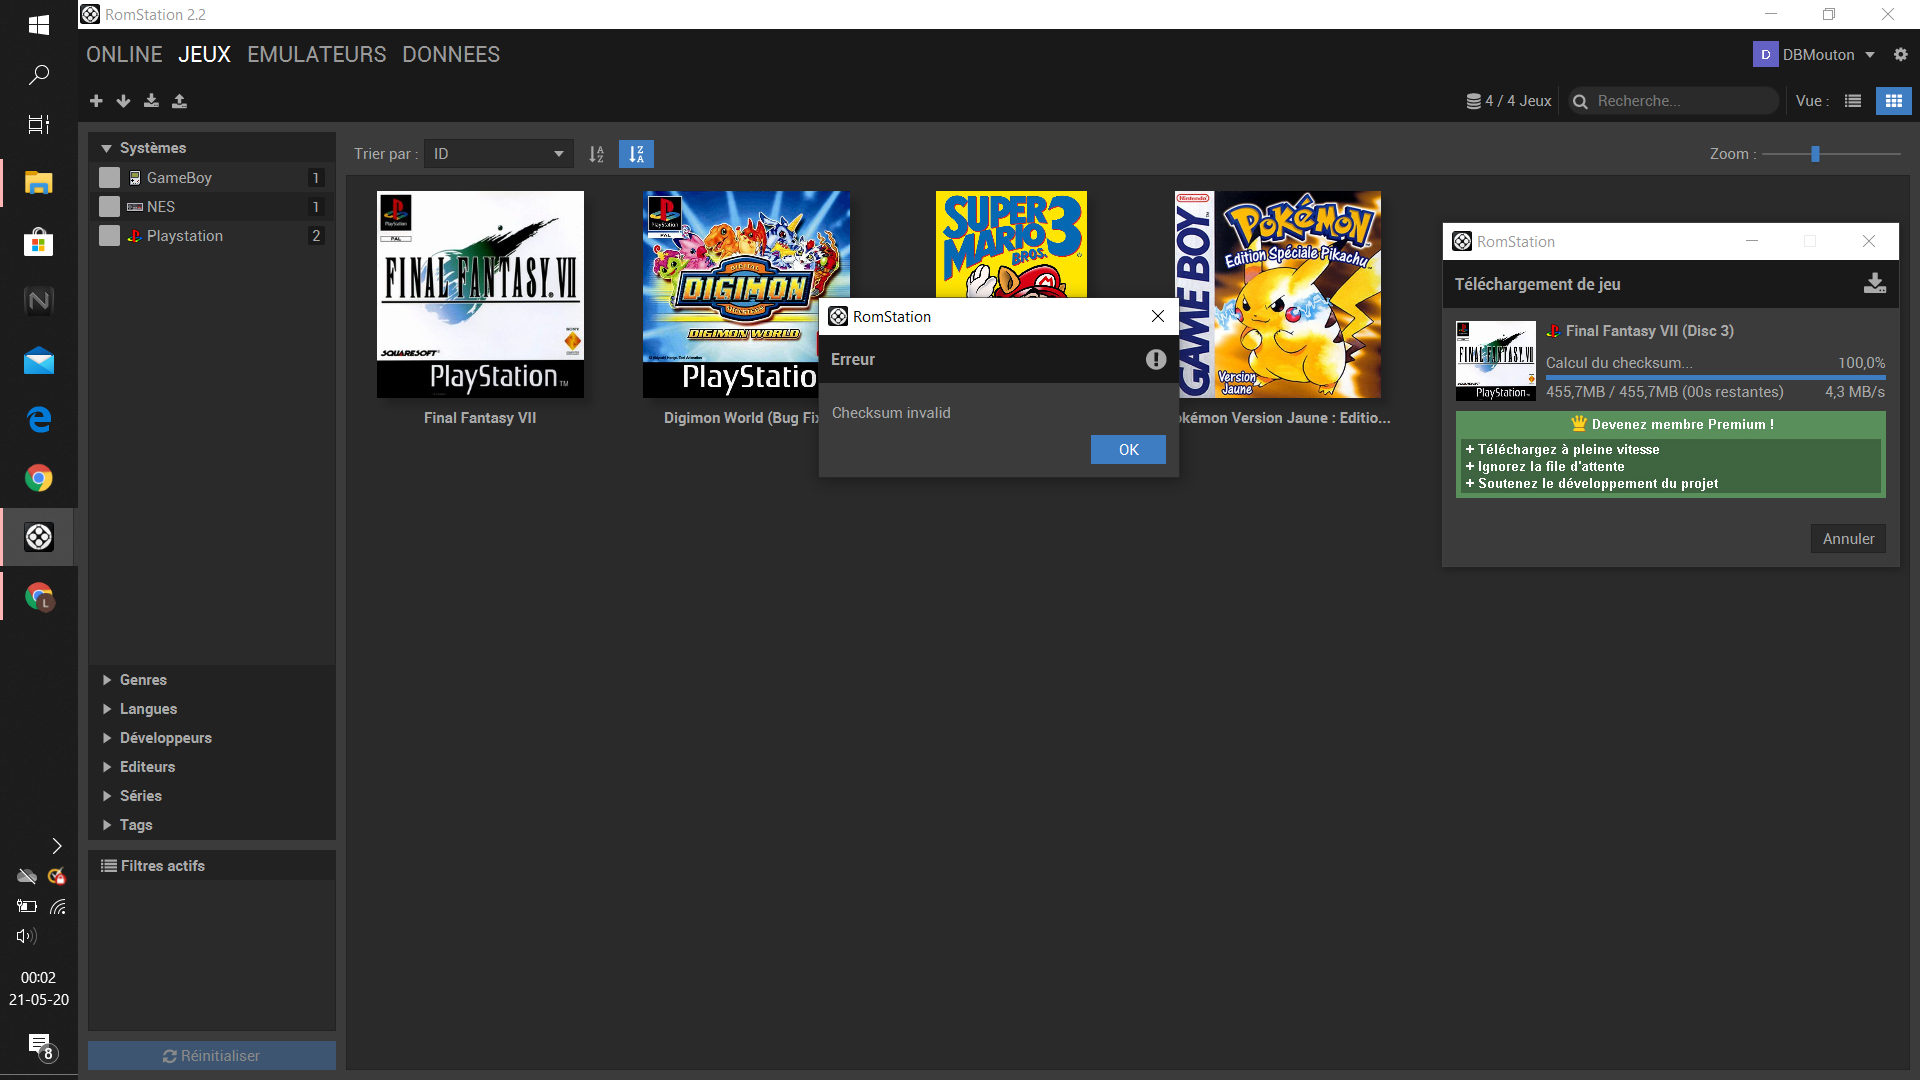Click 'Checksum invalid' message text
1920x1080 pixels.
(891, 413)
